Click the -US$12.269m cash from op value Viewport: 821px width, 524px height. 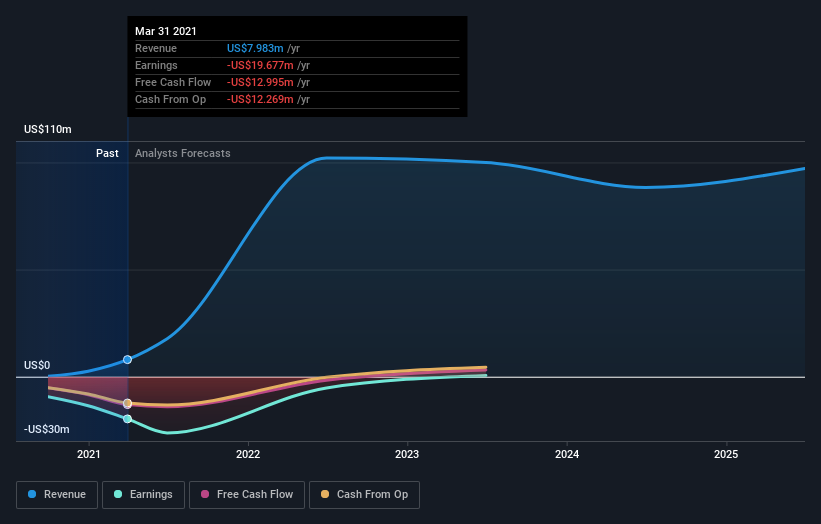[x=260, y=99]
